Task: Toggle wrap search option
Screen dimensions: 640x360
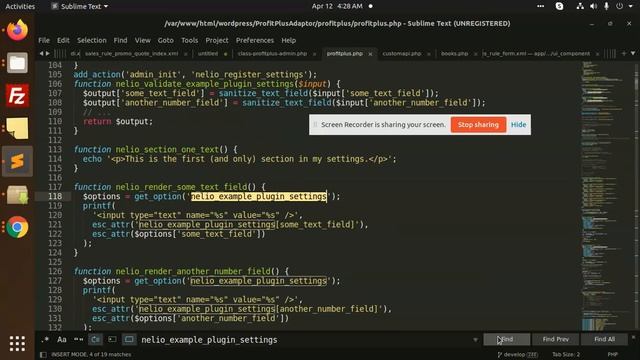Action: point(96,340)
